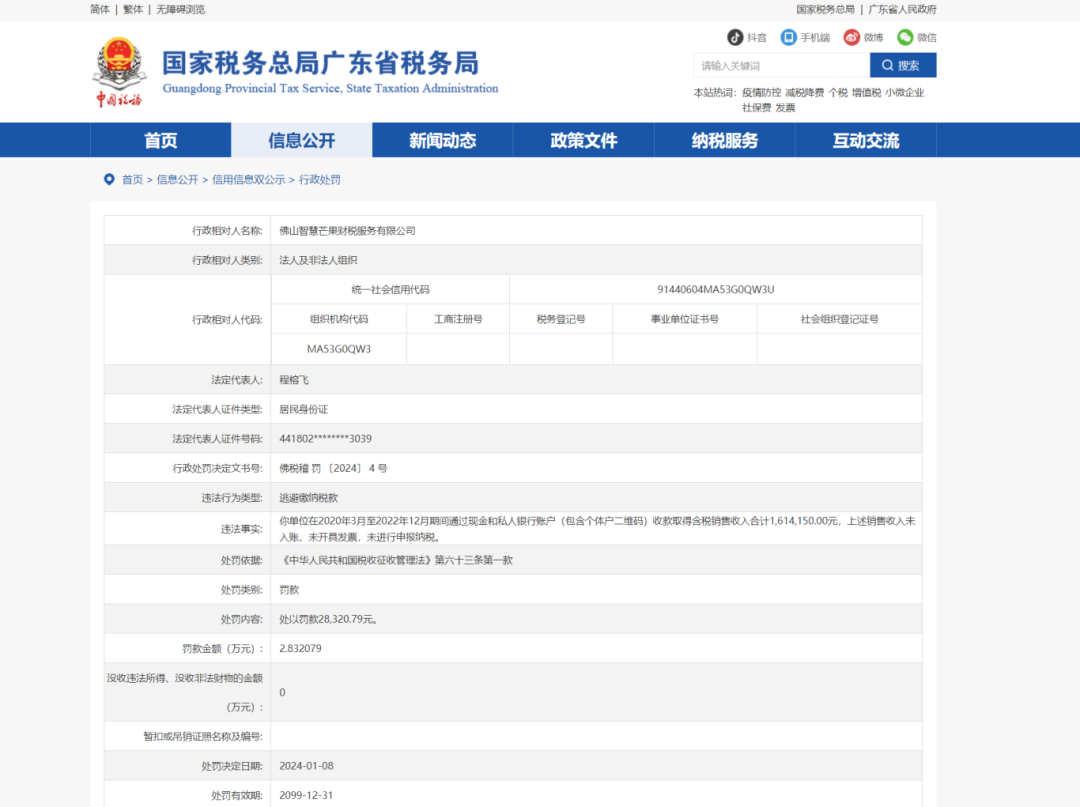This screenshot has height=807, width=1080.
Task: Open the Douyin (抖音) account icon
Action: tap(737, 37)
